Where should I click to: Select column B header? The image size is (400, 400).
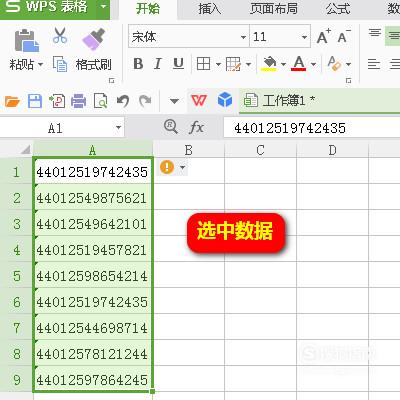click(189, 150)
